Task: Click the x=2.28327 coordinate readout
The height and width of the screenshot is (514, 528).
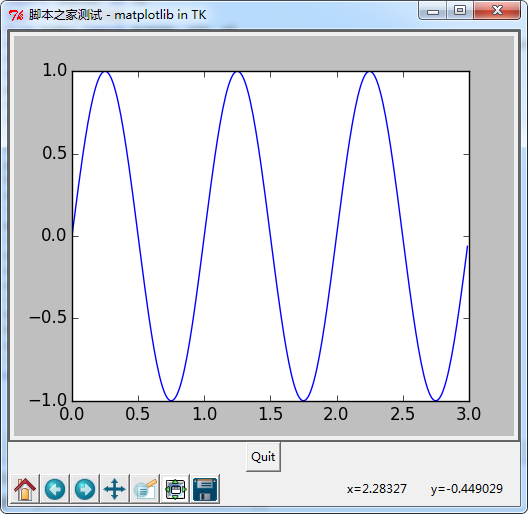Action: pos(377,489)
